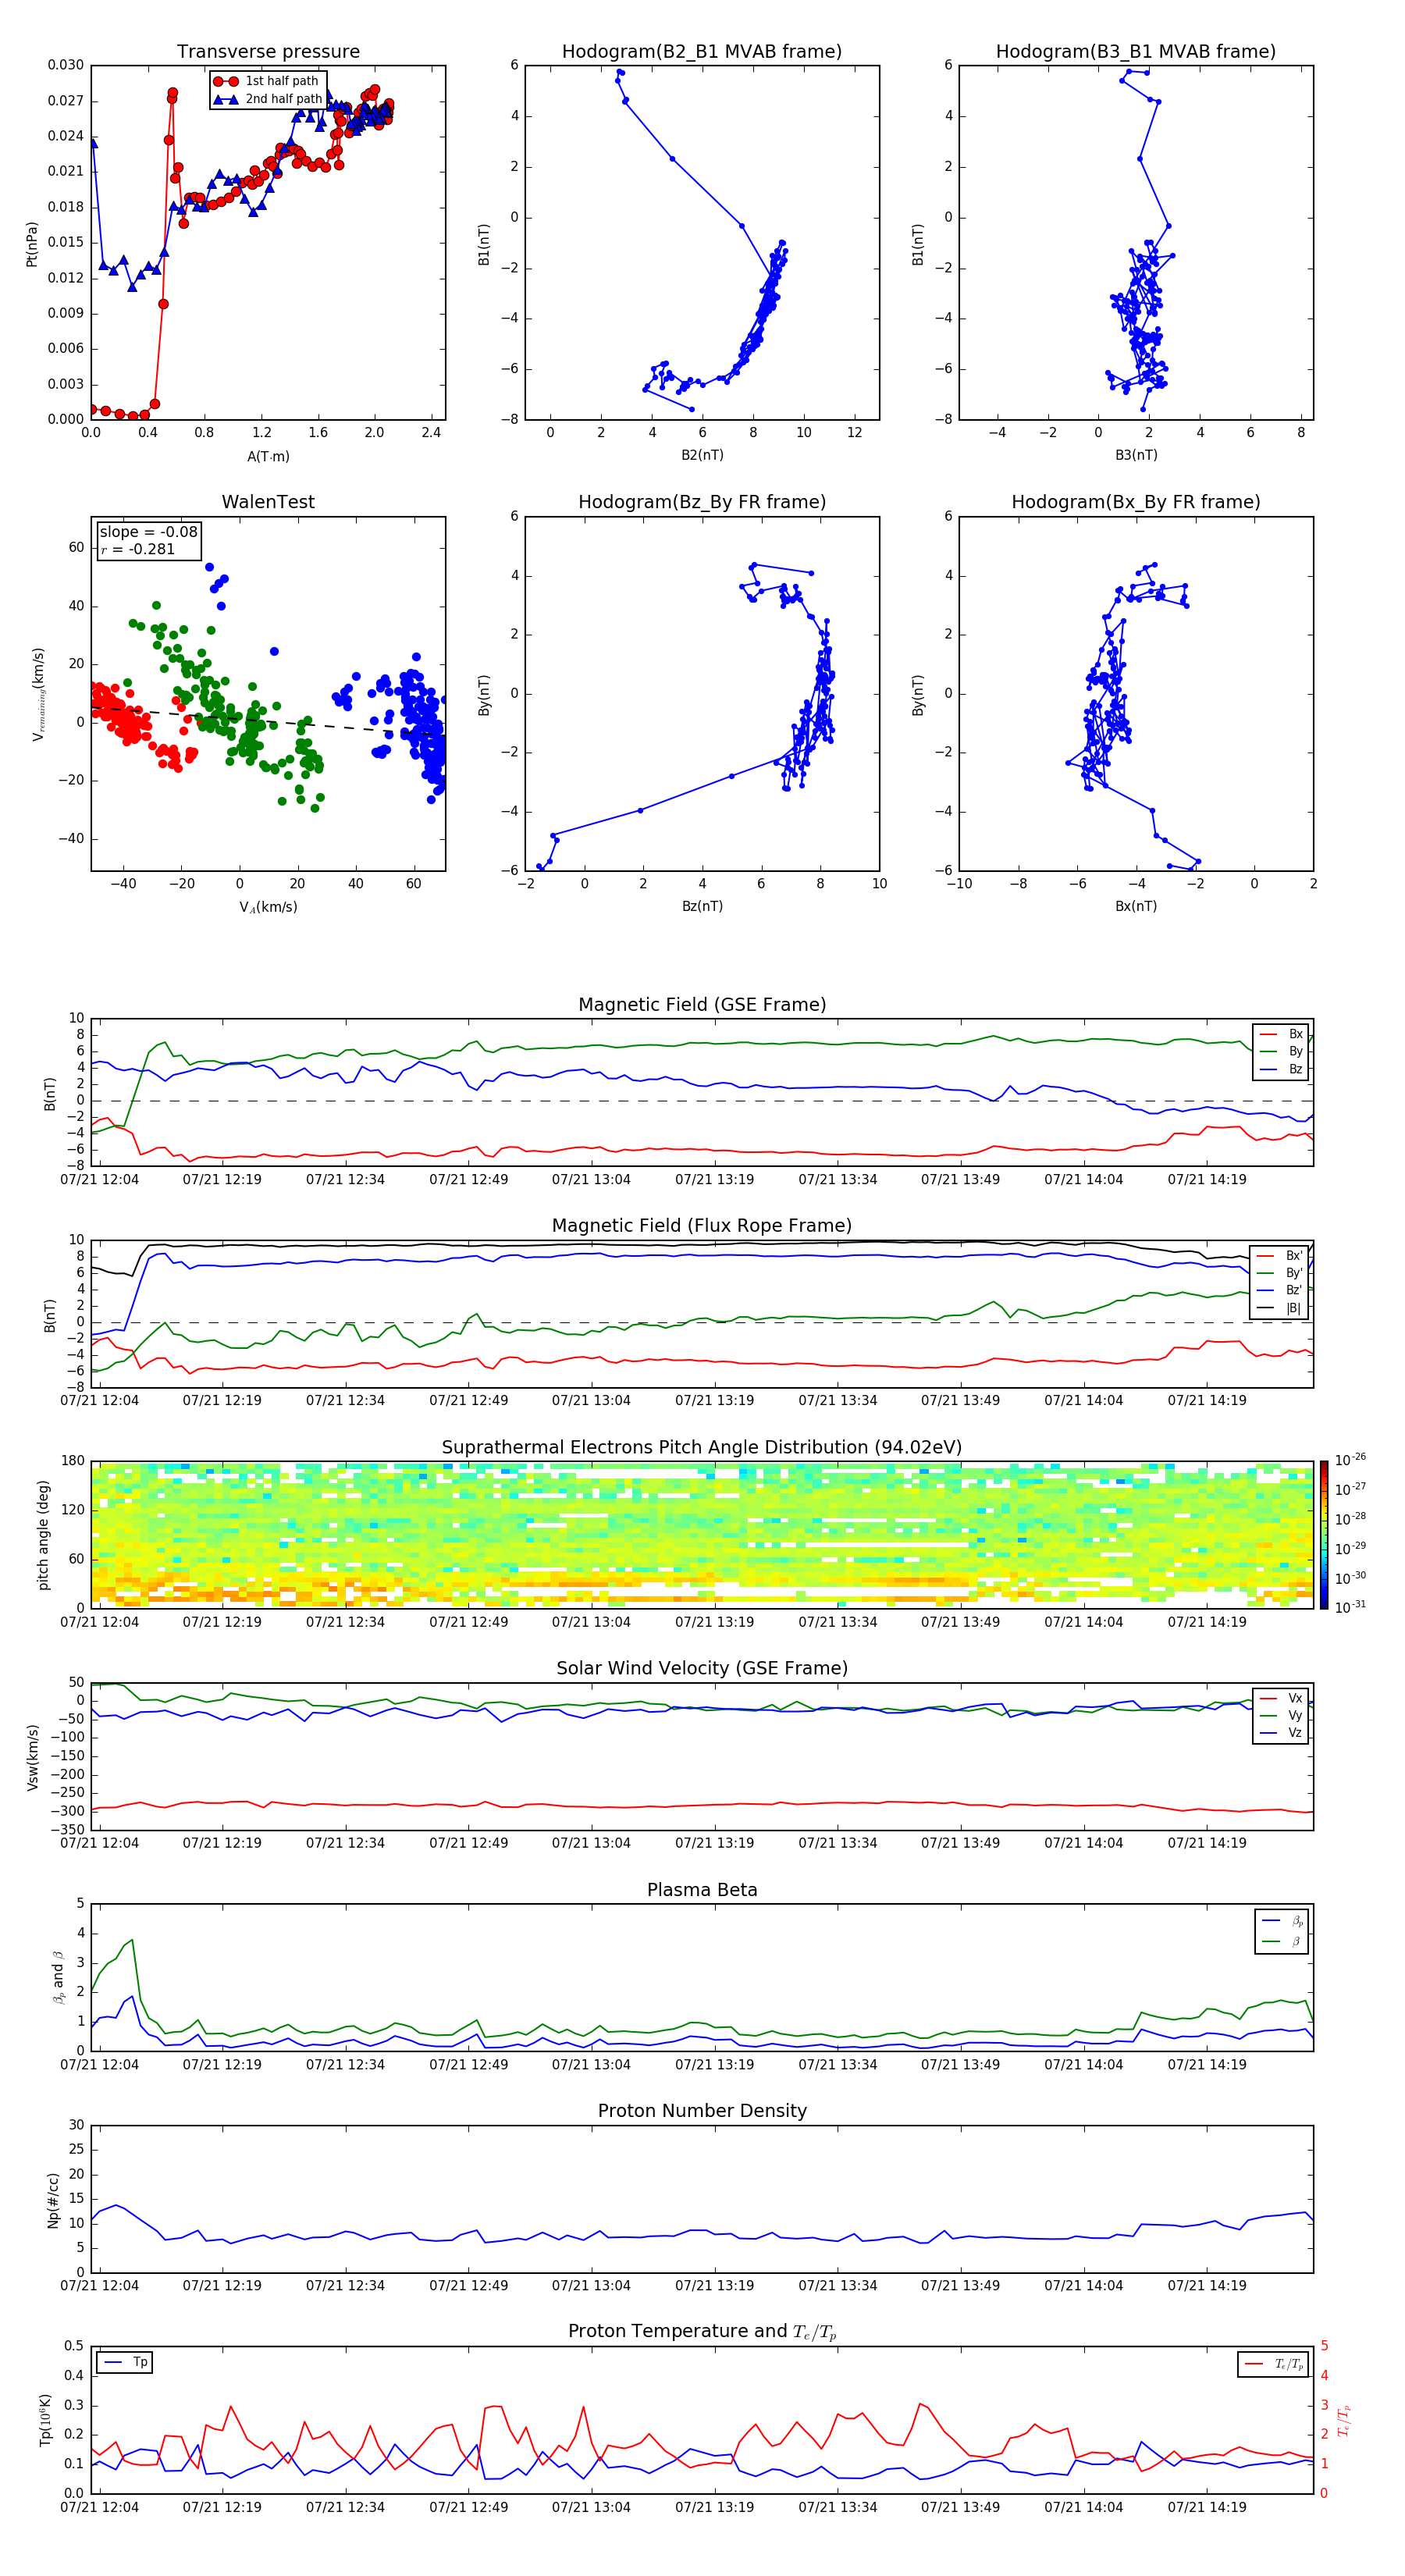Viewport: 1405px width, 2576px height.
Task: Click the 'Hodogram(B2_B1 MVAB frame)' title
Action: coord(702,51)
